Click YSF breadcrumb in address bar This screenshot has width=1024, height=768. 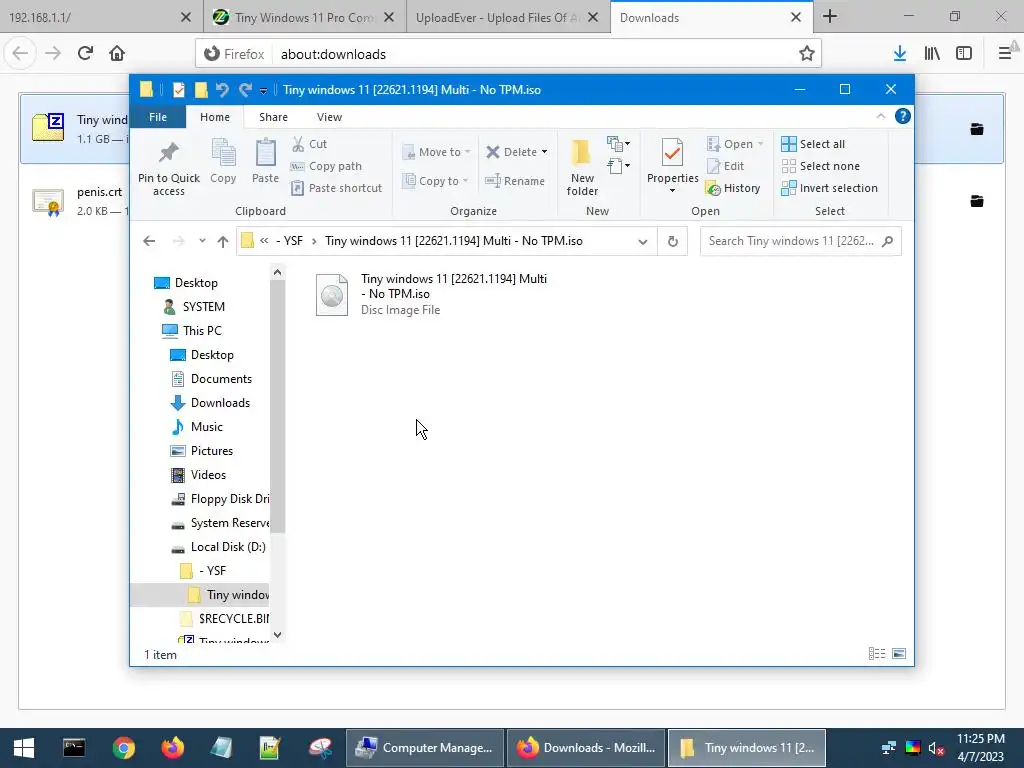[x=289, y=241]
